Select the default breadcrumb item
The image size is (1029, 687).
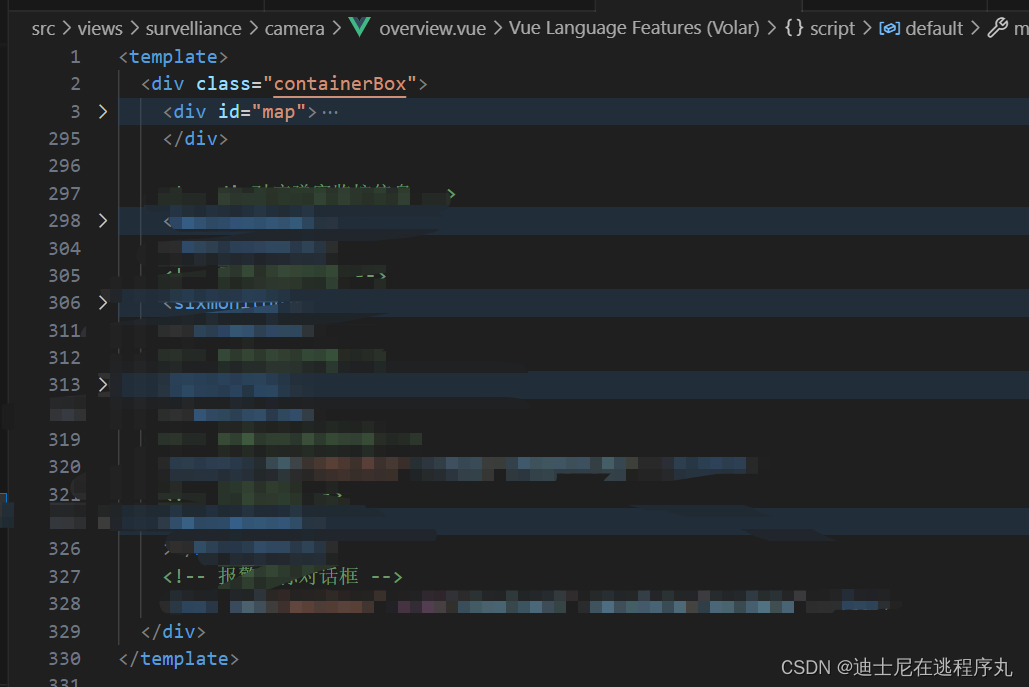point(934,29)
